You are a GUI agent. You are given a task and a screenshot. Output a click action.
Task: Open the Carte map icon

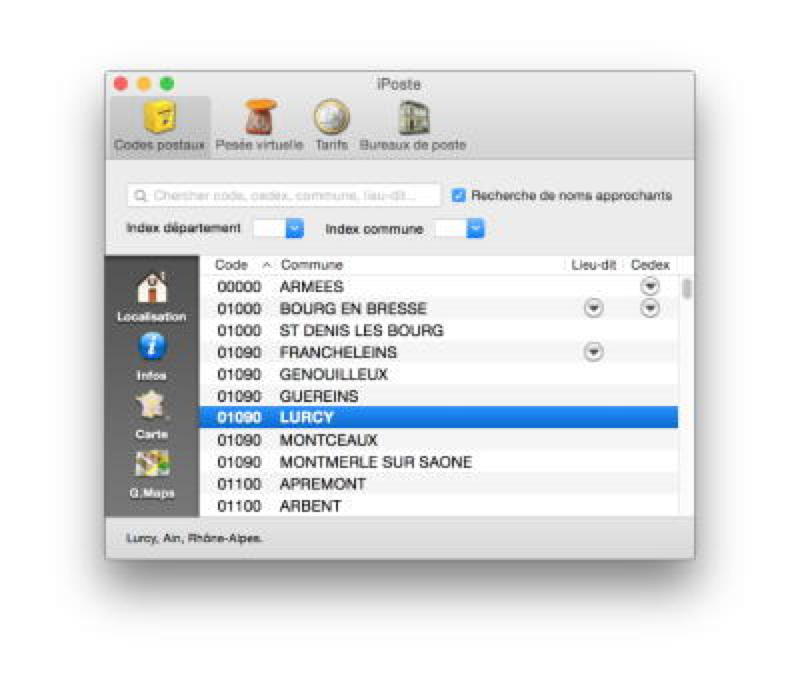click(152, 407)
